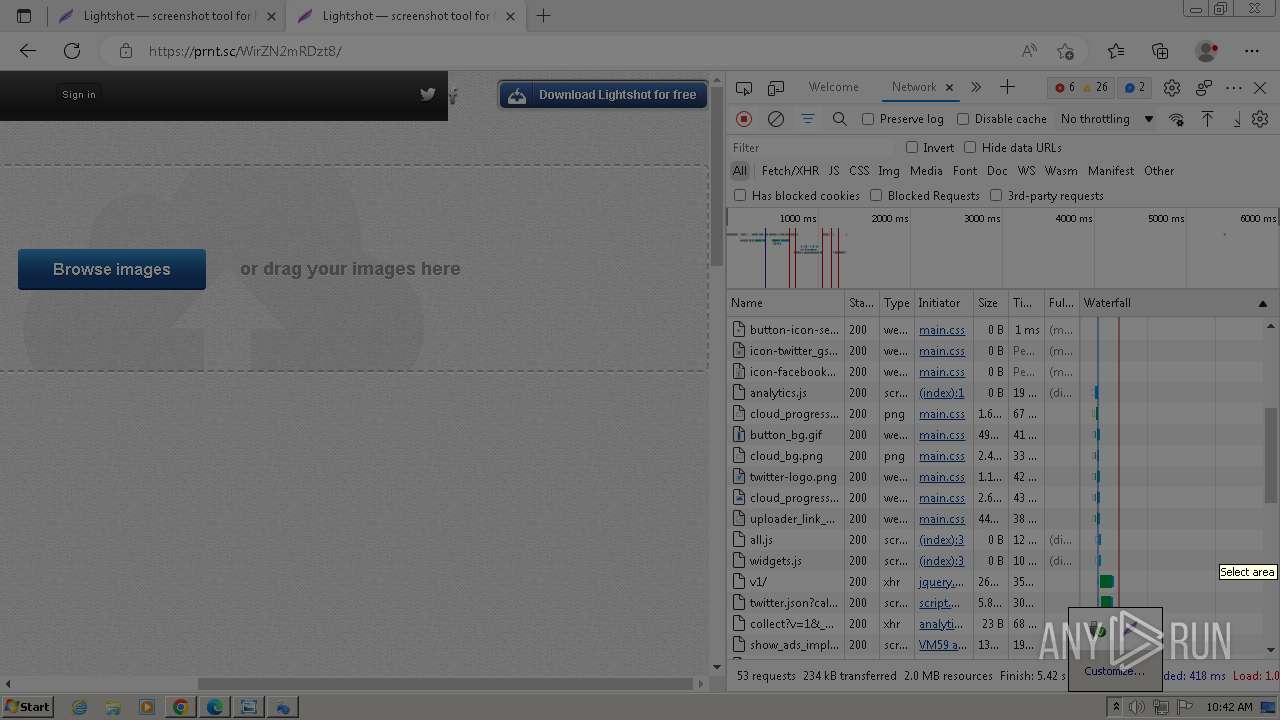Open the Favorites list icon
The image size is (1280, 720).
click(x=1116, y=51)
